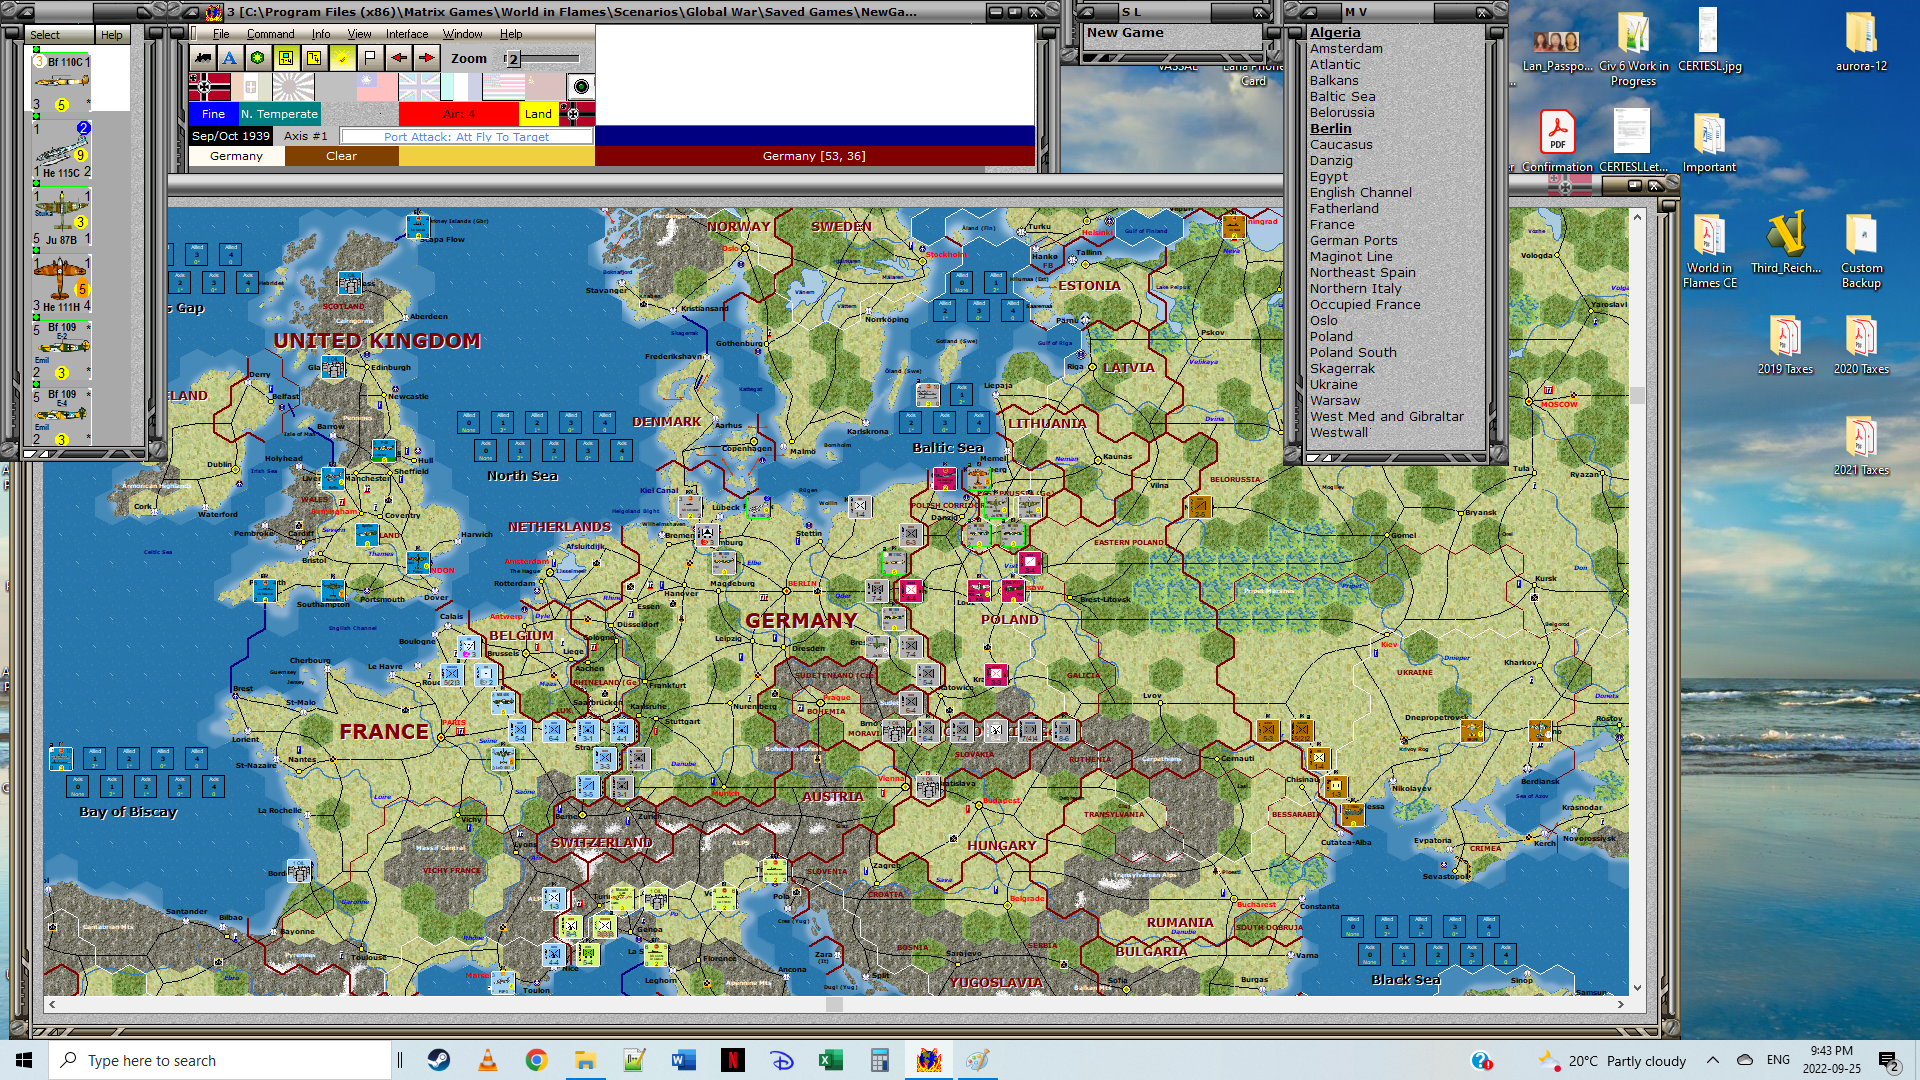
Task: Open the Custom Backup desktop folder
Action: click(x=1861, y=252)
